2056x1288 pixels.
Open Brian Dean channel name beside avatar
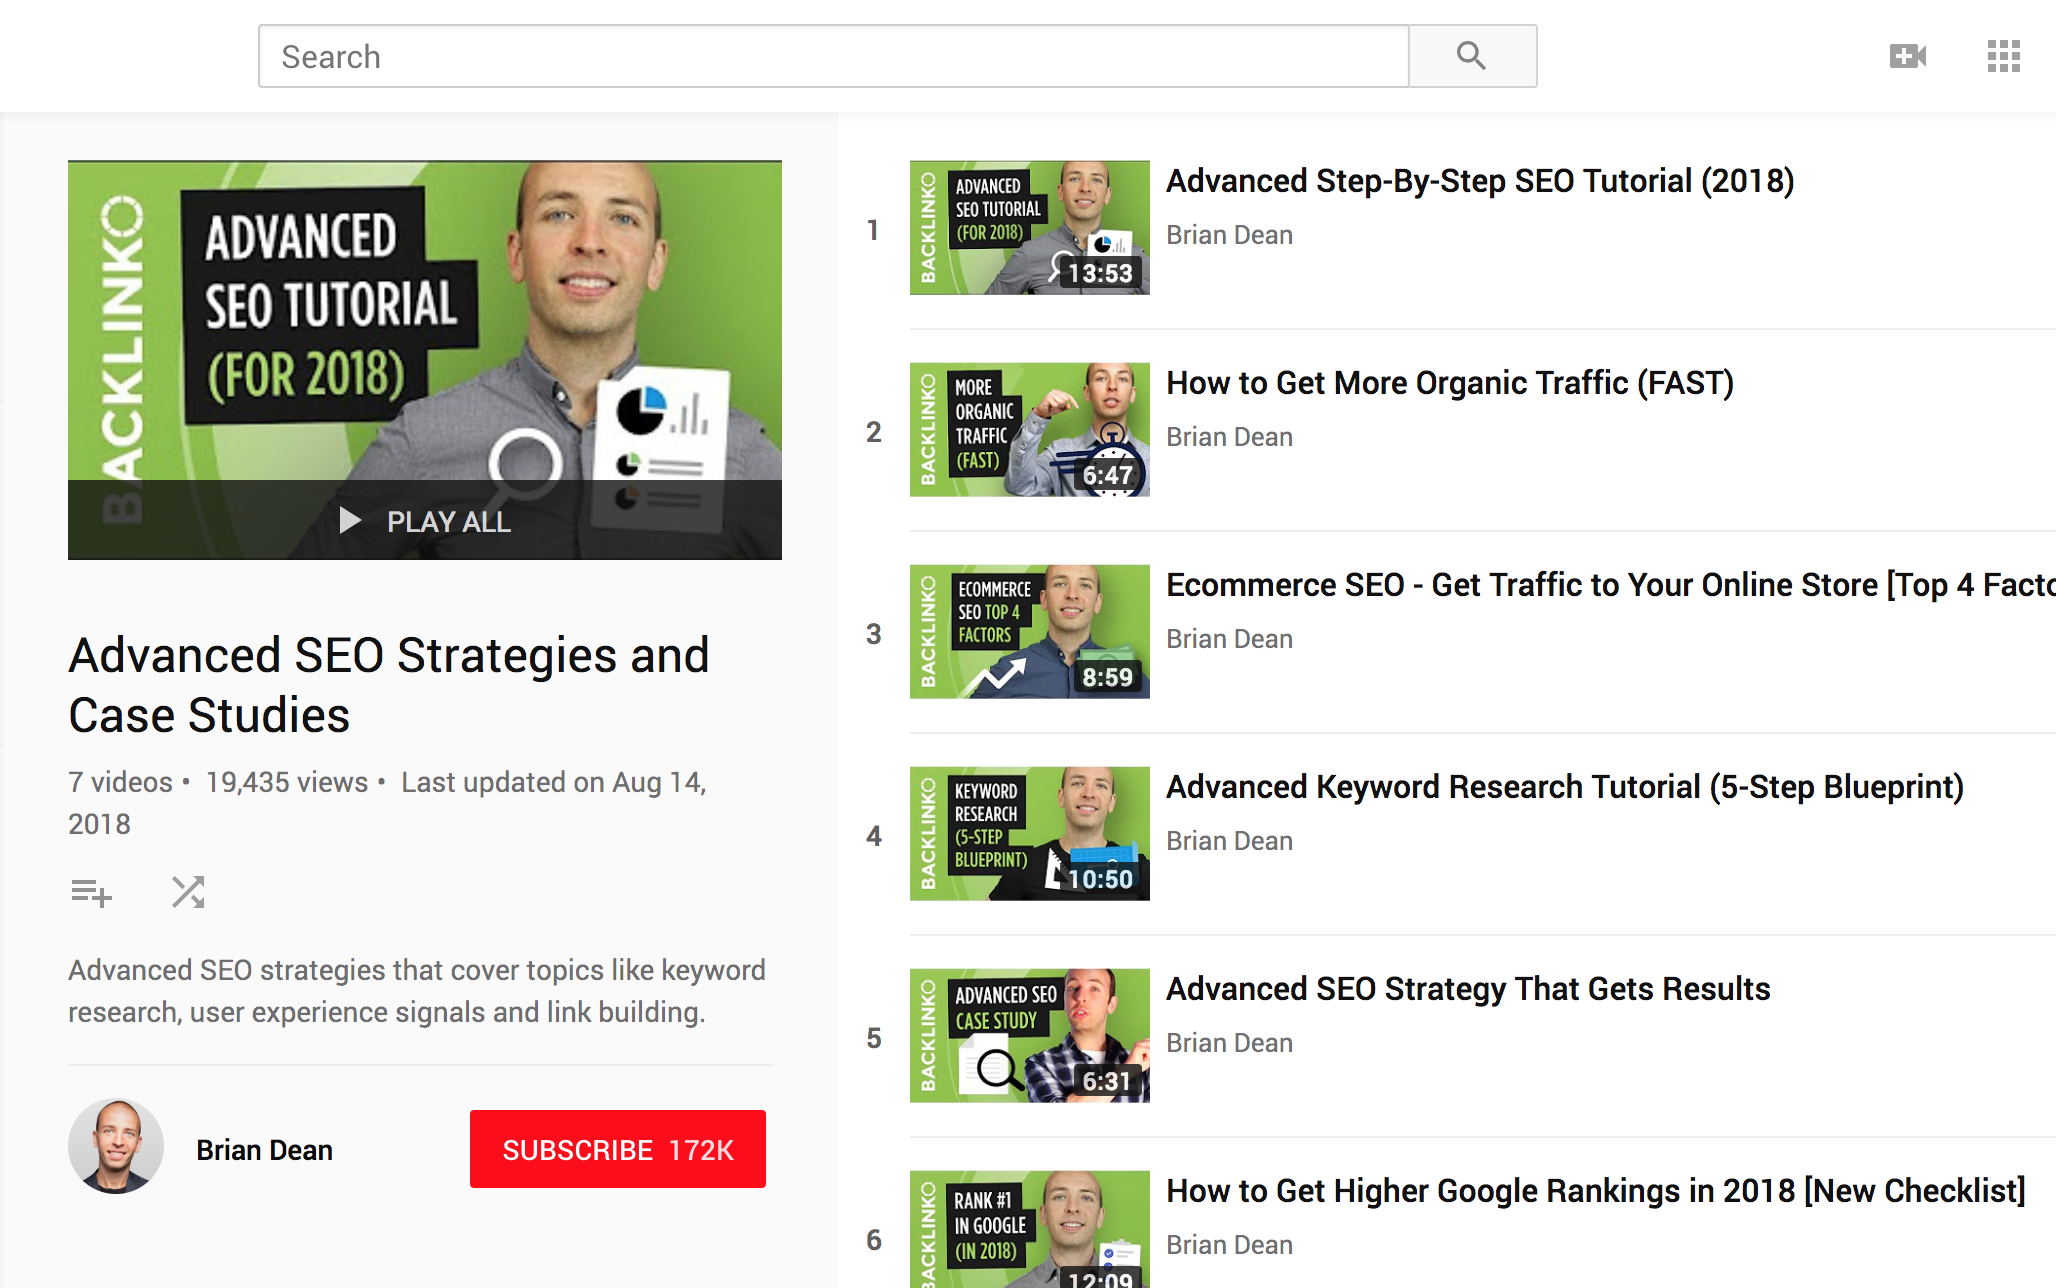(x=264, y=1150)
